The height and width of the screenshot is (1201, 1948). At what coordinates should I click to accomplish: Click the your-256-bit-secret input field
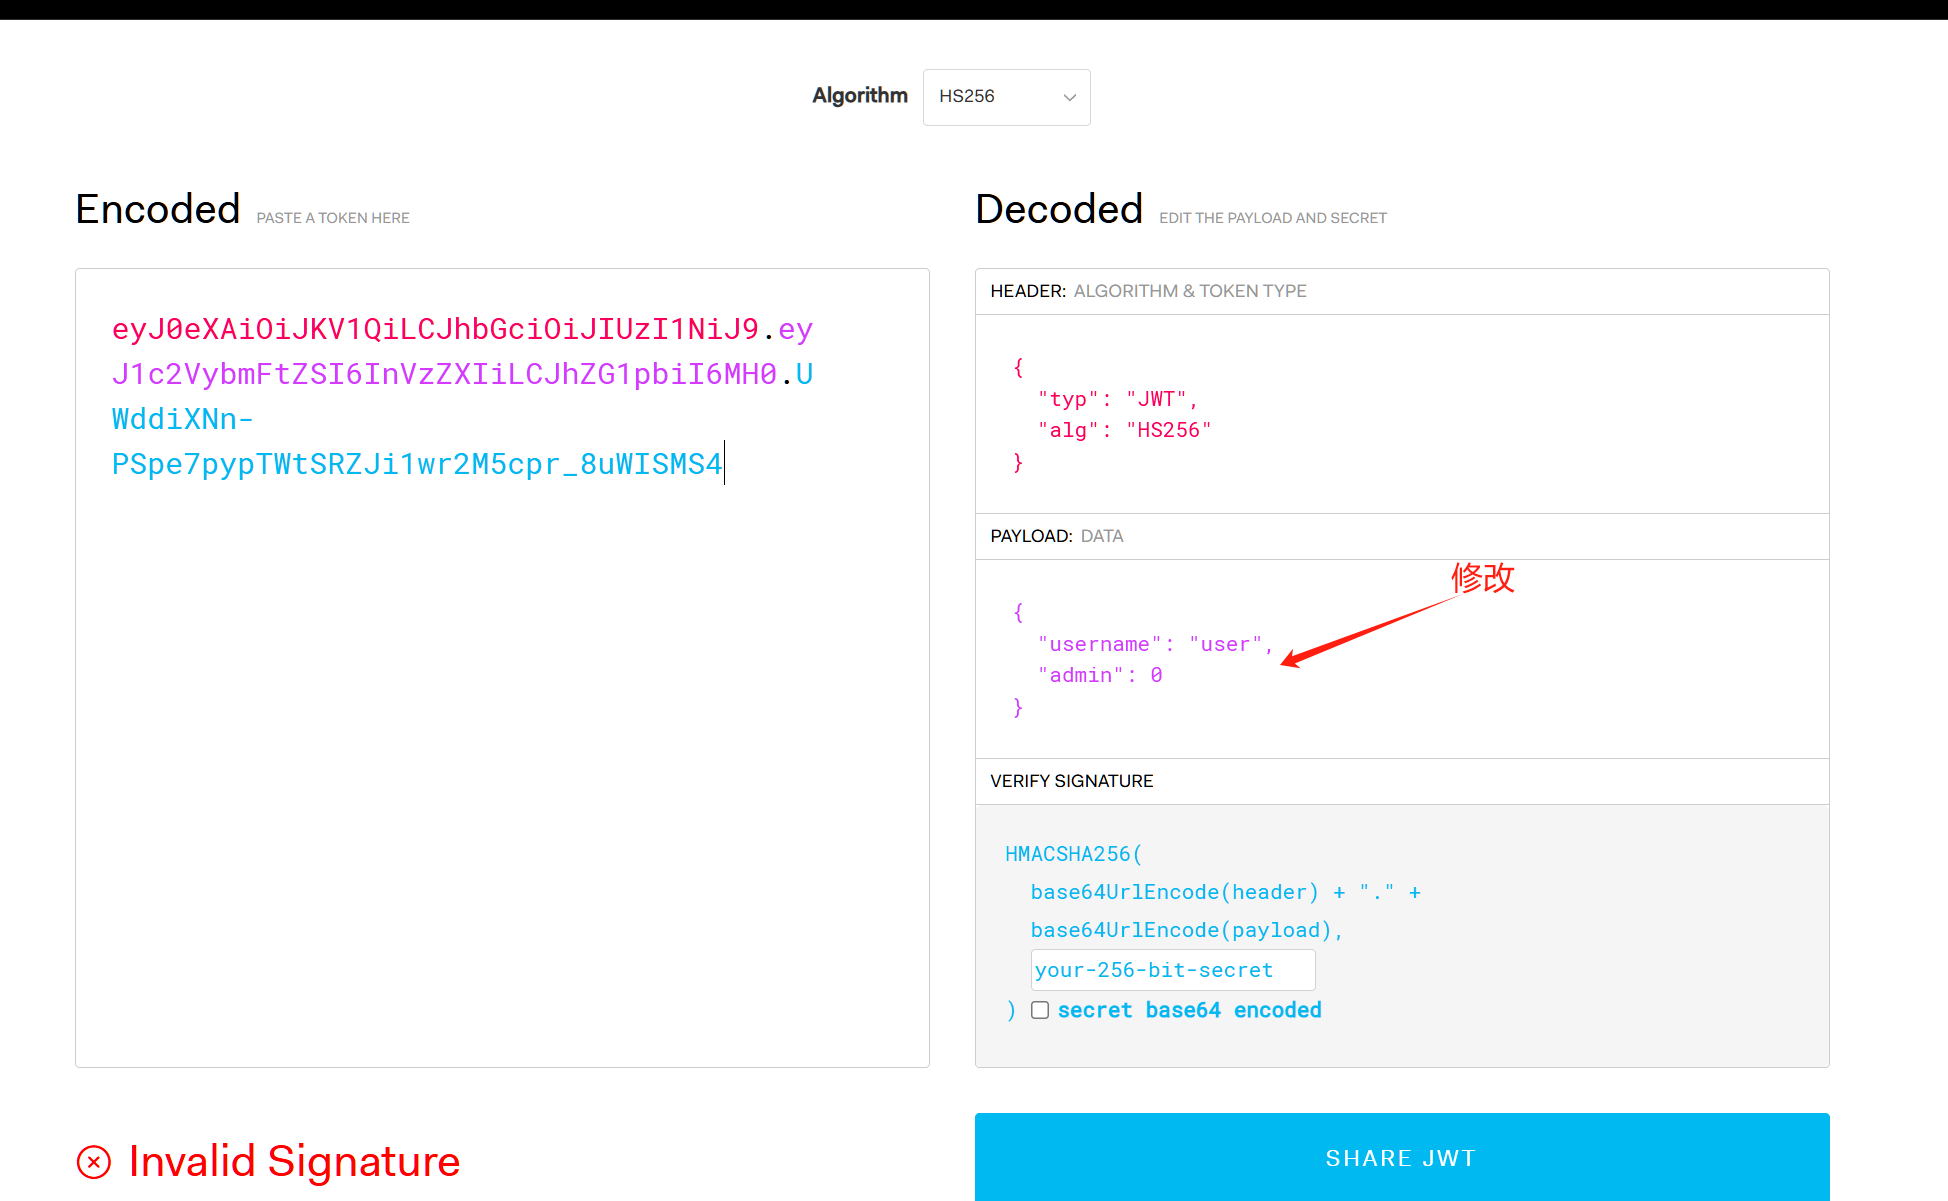[x=1172, y=970]
